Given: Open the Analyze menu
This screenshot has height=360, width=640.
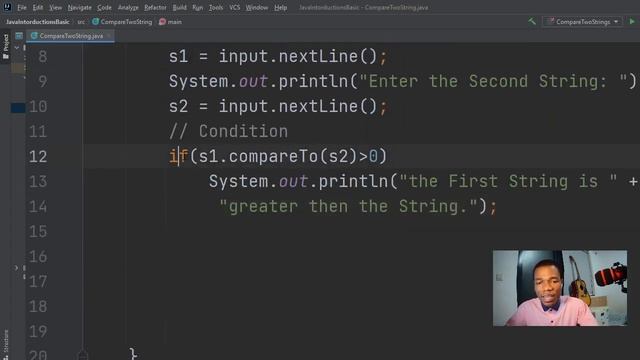Looking at the screenshot, I should 128,7.
